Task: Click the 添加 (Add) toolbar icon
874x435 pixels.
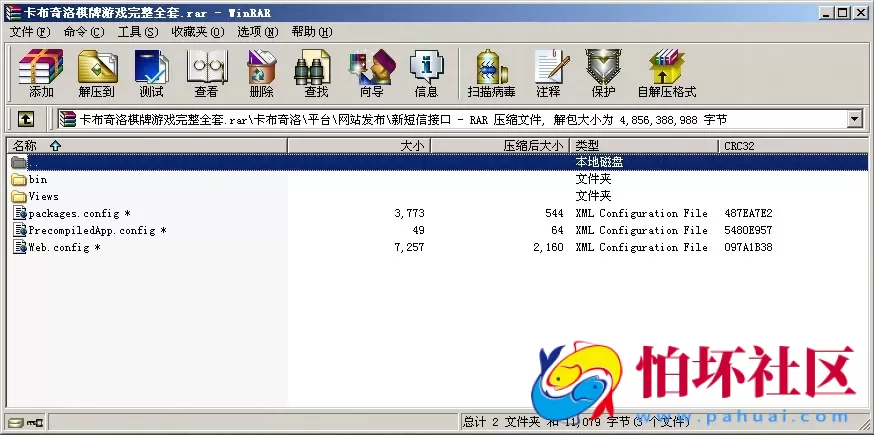Action: pyautogui.click(x=41, y=73)
